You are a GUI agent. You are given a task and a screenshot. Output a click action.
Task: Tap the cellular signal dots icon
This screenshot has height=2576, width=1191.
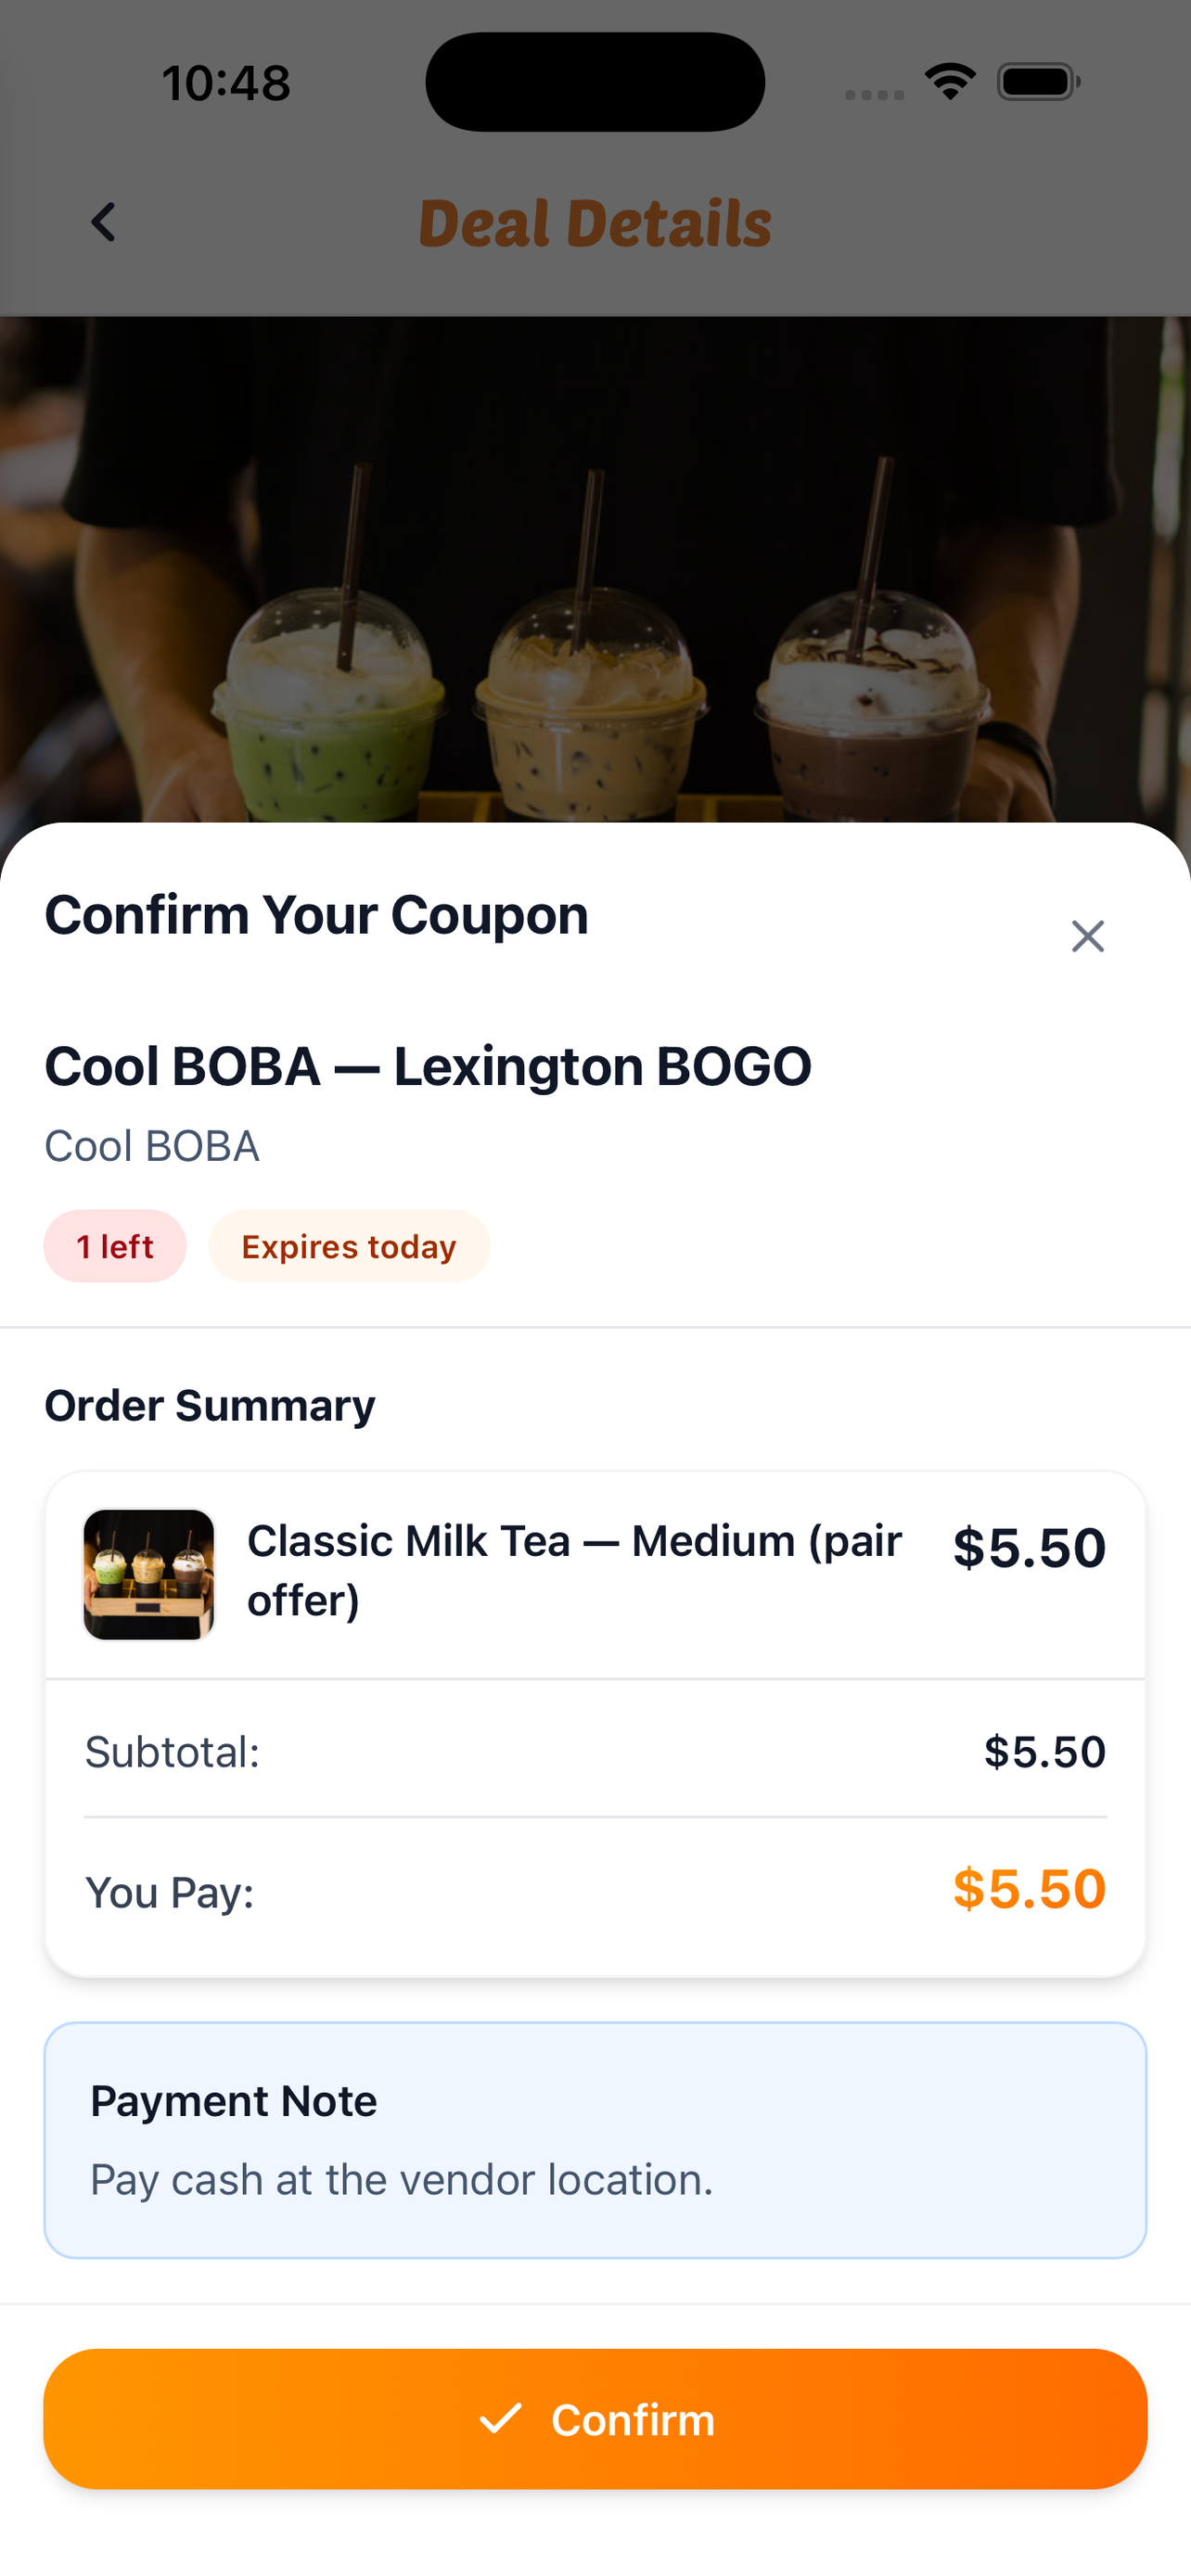(874, 94)
